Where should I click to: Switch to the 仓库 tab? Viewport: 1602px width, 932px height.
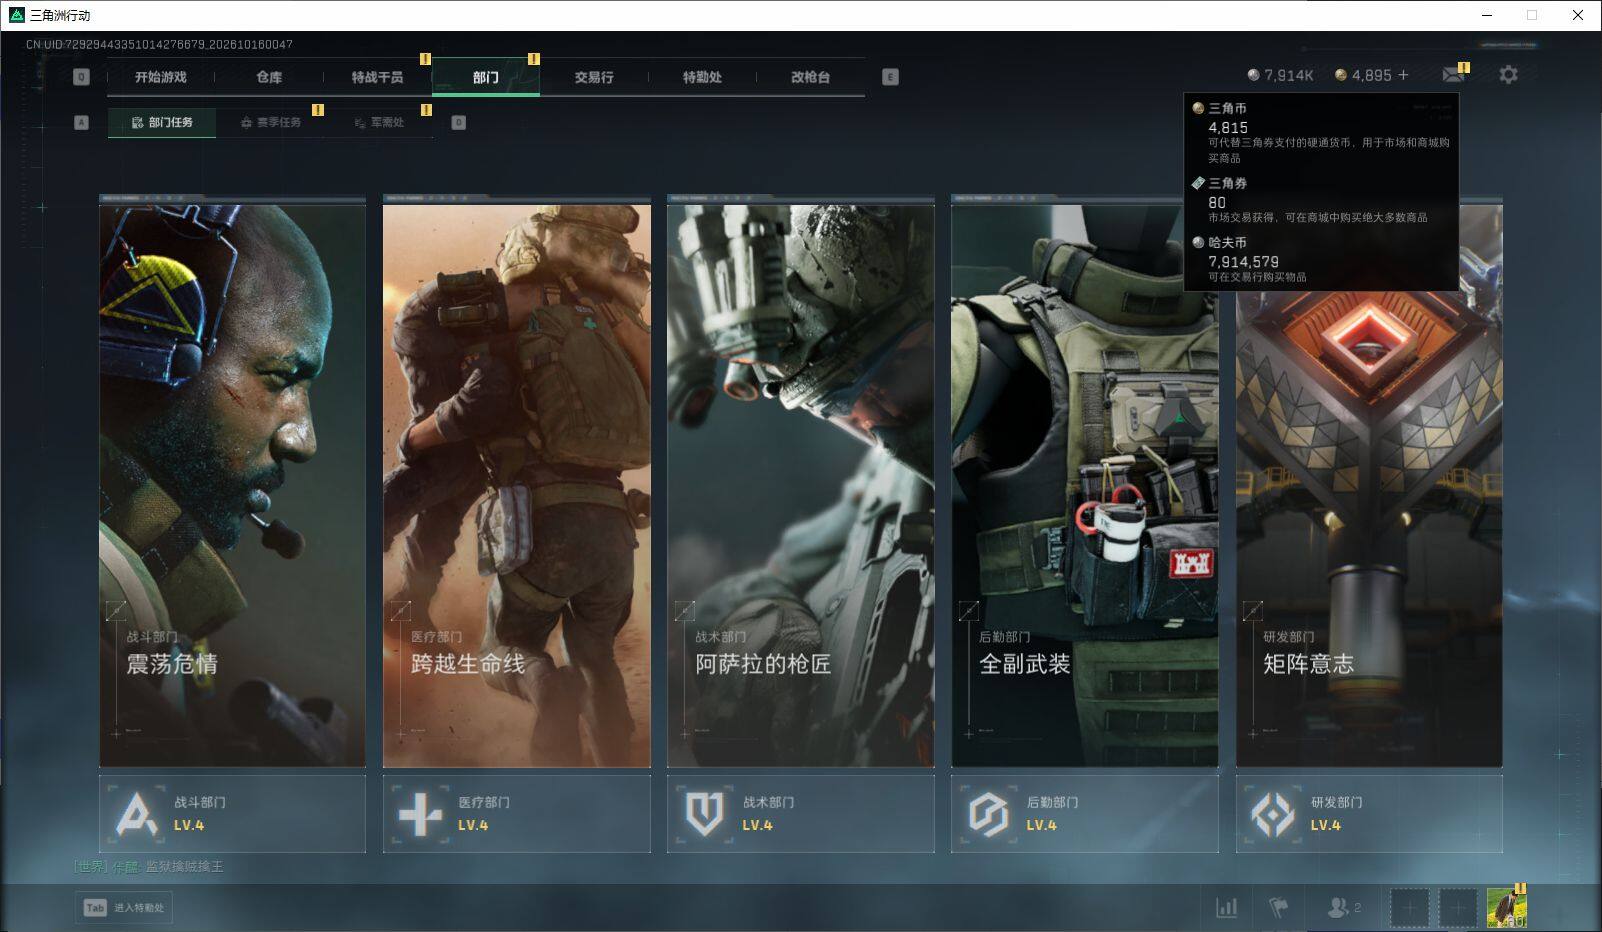pyautogui.click(x=269, y=77)
